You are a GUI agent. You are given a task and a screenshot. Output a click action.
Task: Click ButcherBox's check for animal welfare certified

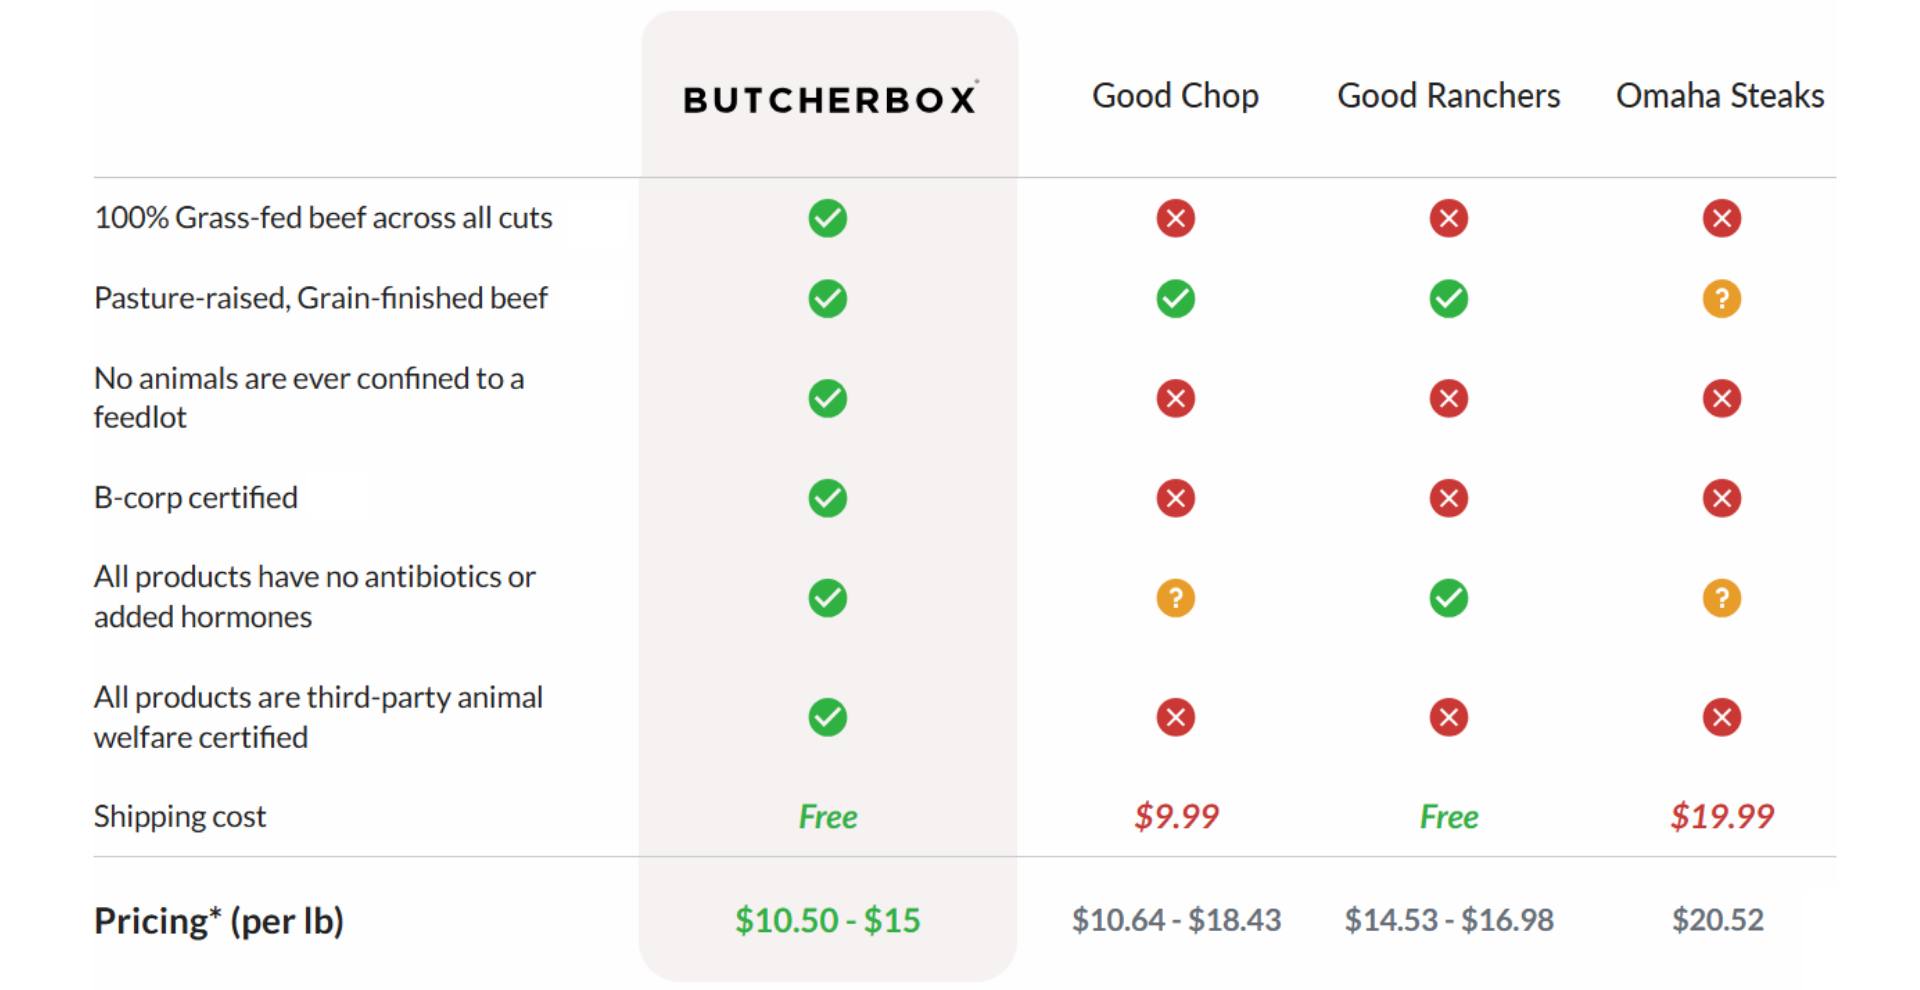(x=827, y=717)
